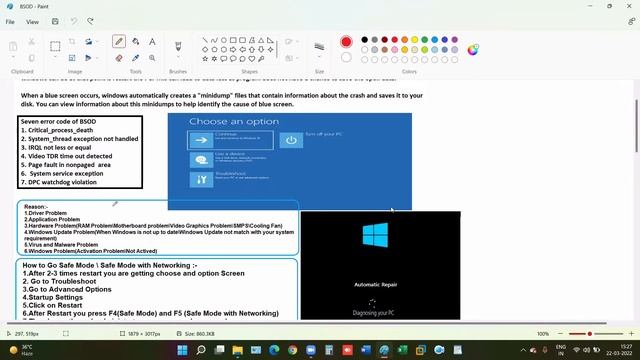
Task: Pick the pink color swatch
Action: point(395,50)
